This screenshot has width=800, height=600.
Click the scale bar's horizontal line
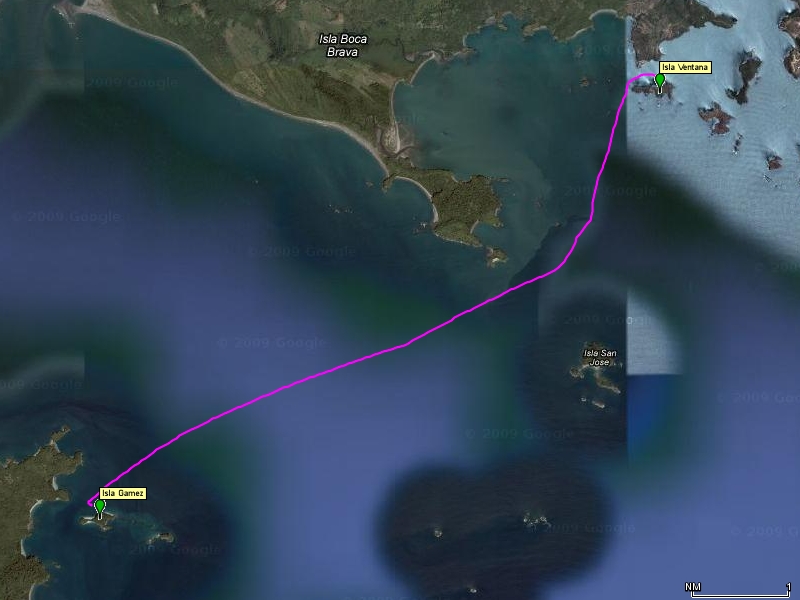[739, 594]
